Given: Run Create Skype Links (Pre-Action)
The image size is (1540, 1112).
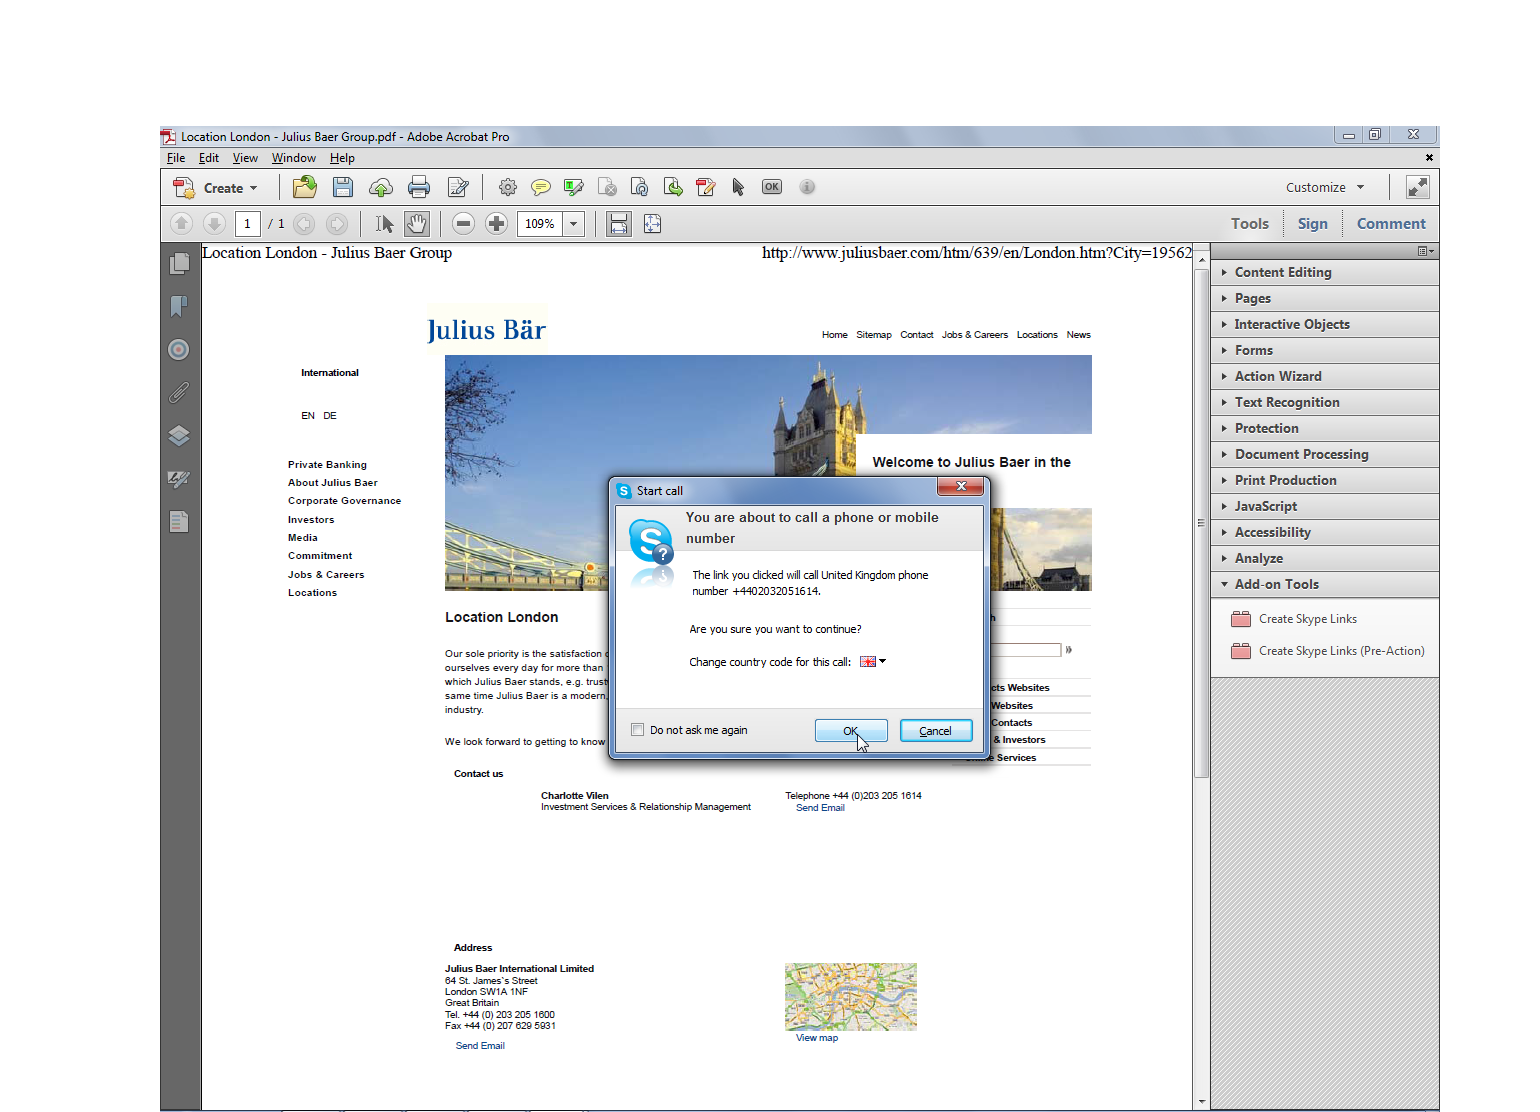Looking at the screenshot, I should [1328, 651].
